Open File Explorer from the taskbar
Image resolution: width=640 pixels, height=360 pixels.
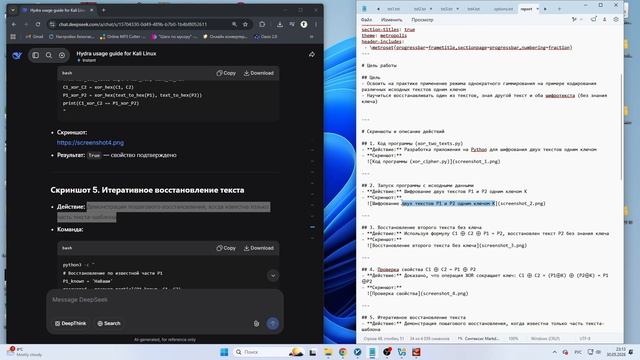[x=328, y=352]
